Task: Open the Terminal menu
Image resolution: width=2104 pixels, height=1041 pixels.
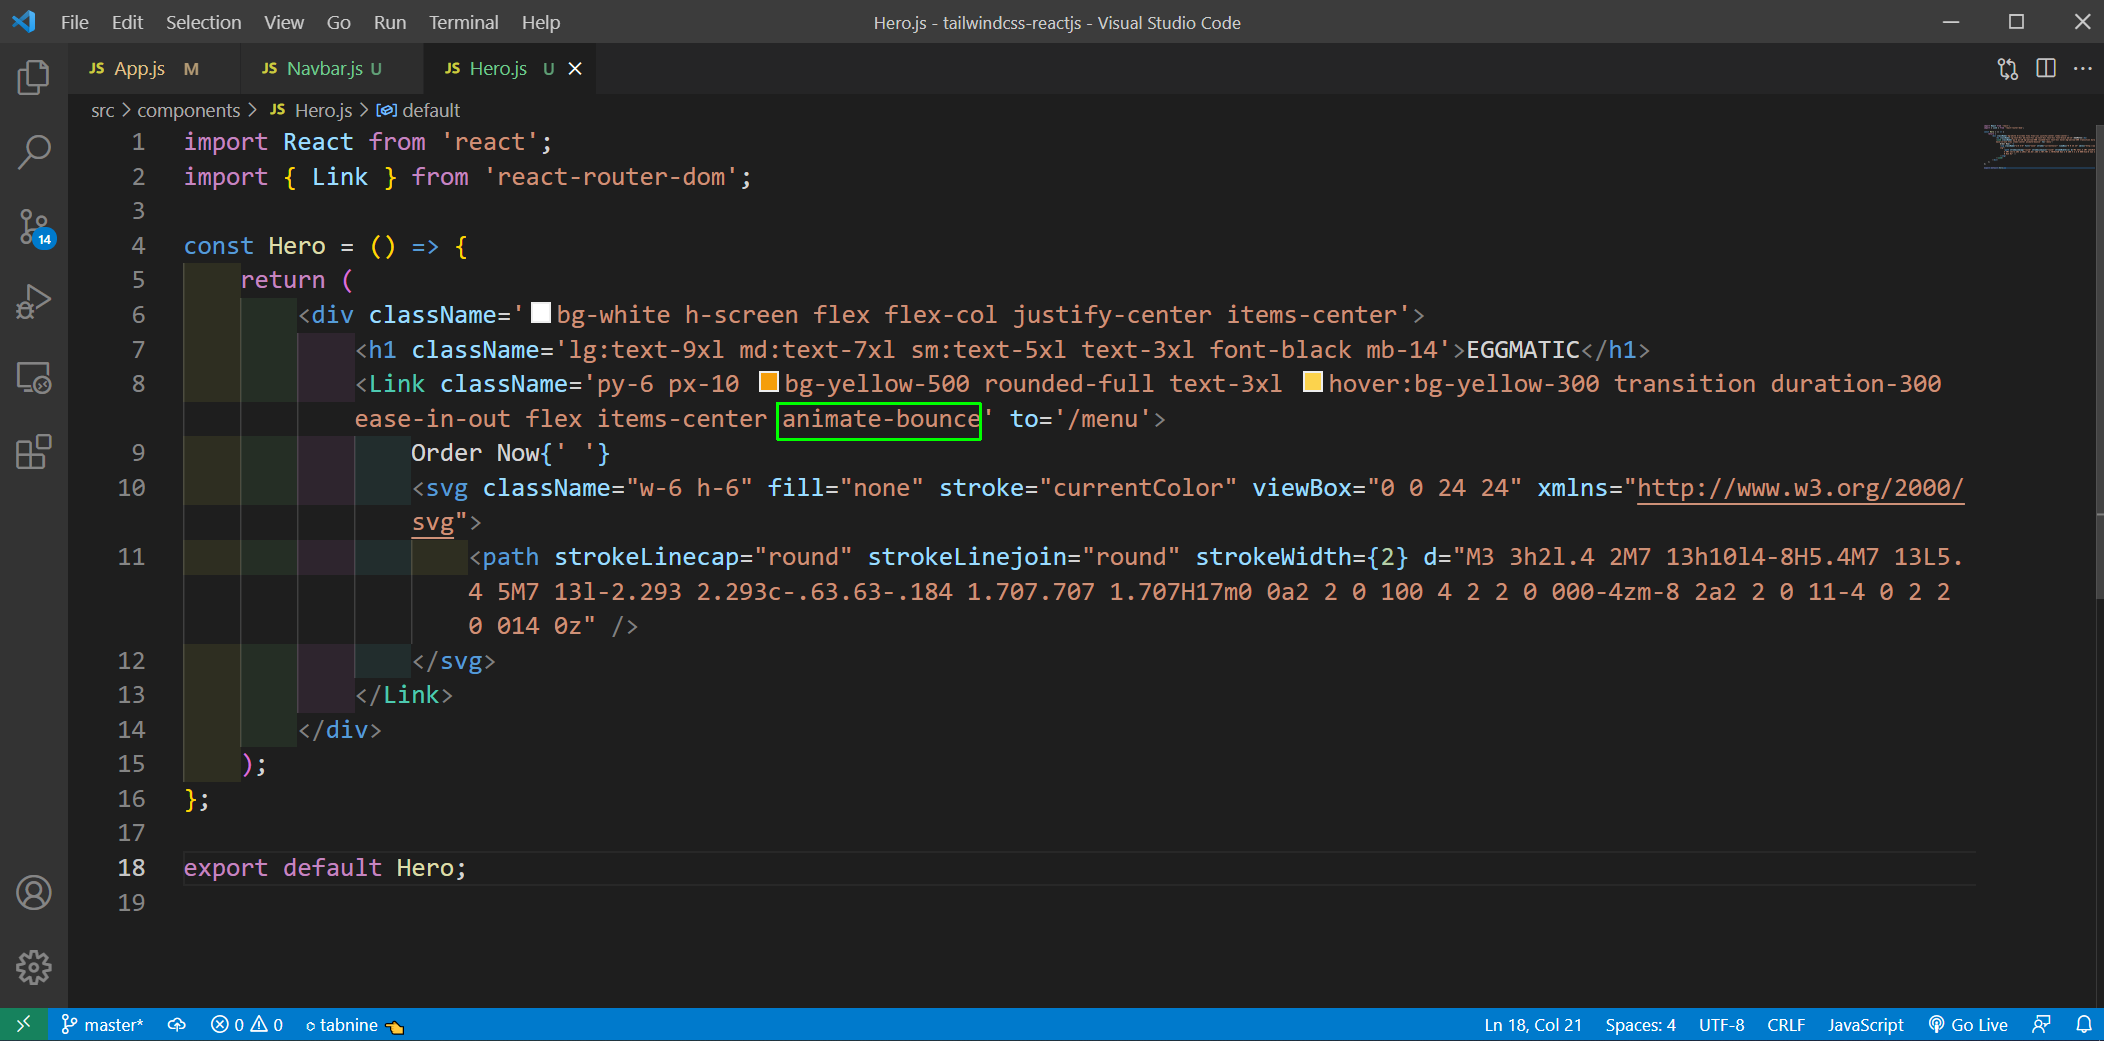Action: click(464, 22)
